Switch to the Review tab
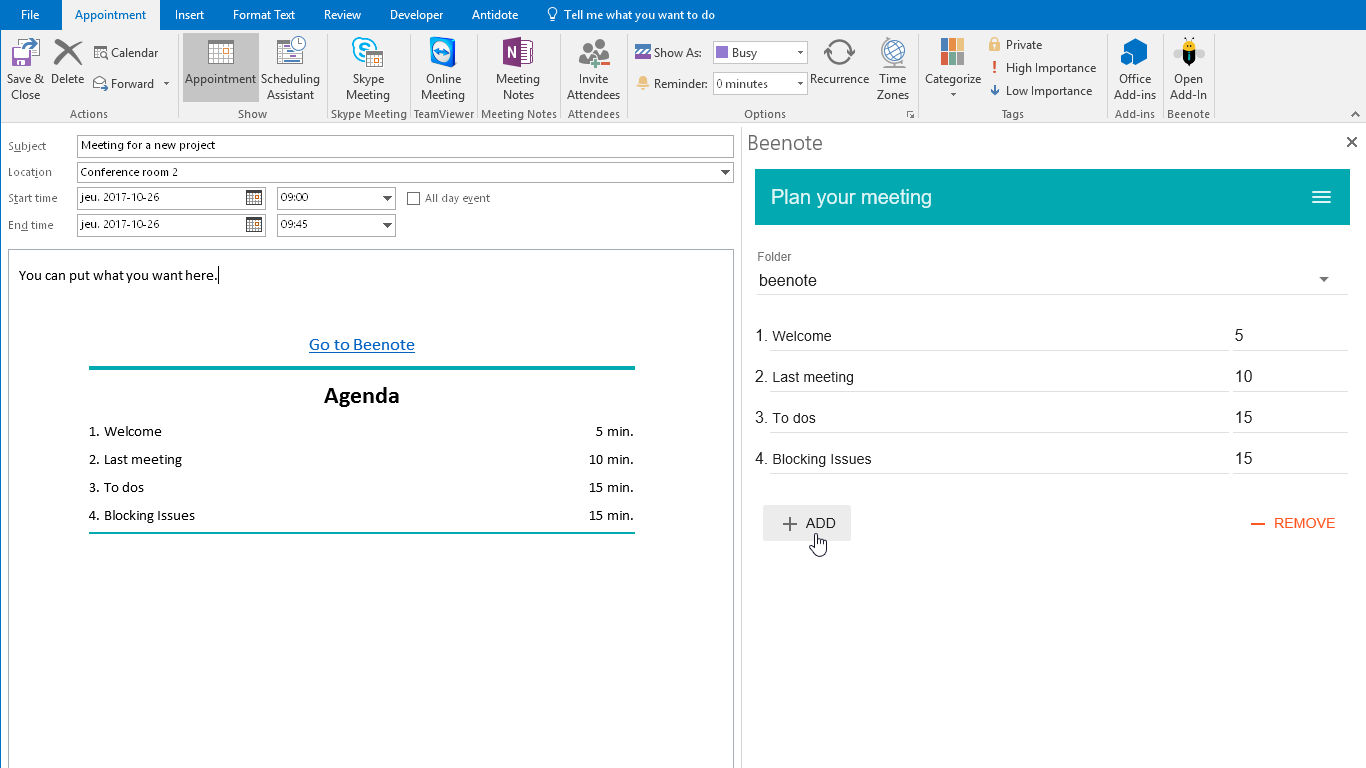The height and width of the screenshot is (768, 1366). click(342, 15)
